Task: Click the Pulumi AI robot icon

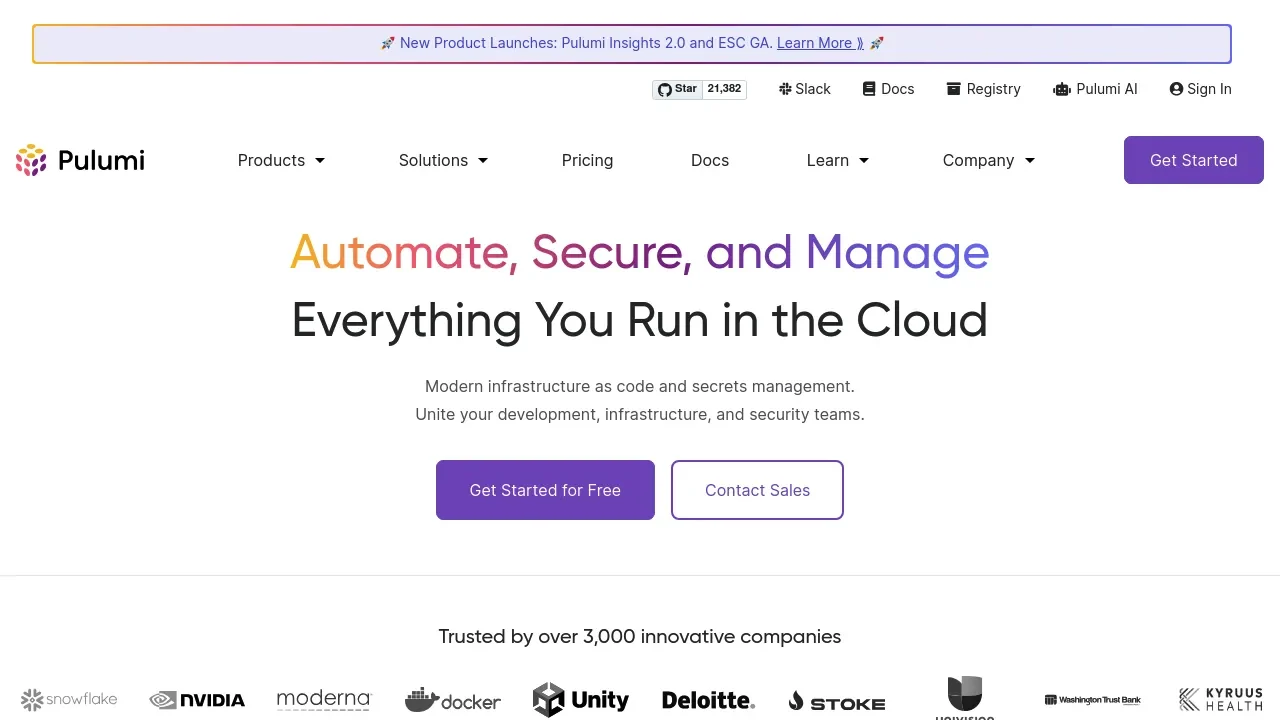Action: click(x=1062, y=89)
